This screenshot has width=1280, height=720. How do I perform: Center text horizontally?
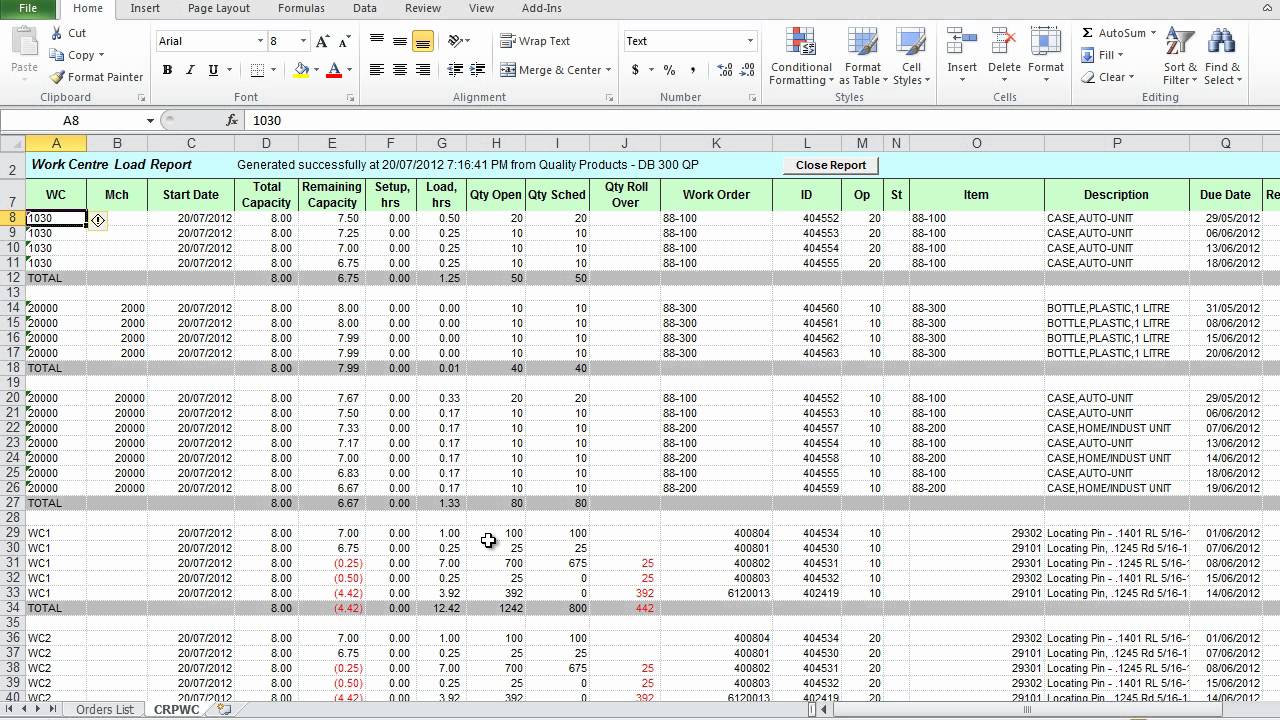pos(400,70)
